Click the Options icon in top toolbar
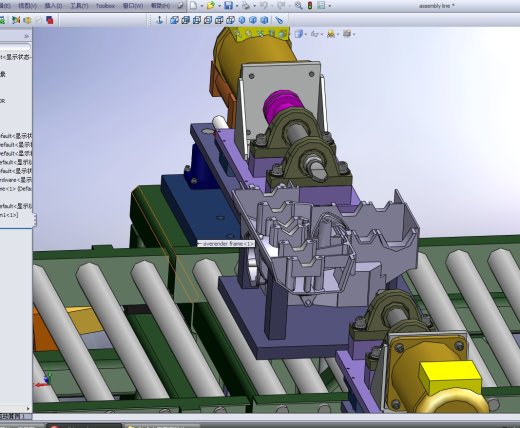 (321, 5)
